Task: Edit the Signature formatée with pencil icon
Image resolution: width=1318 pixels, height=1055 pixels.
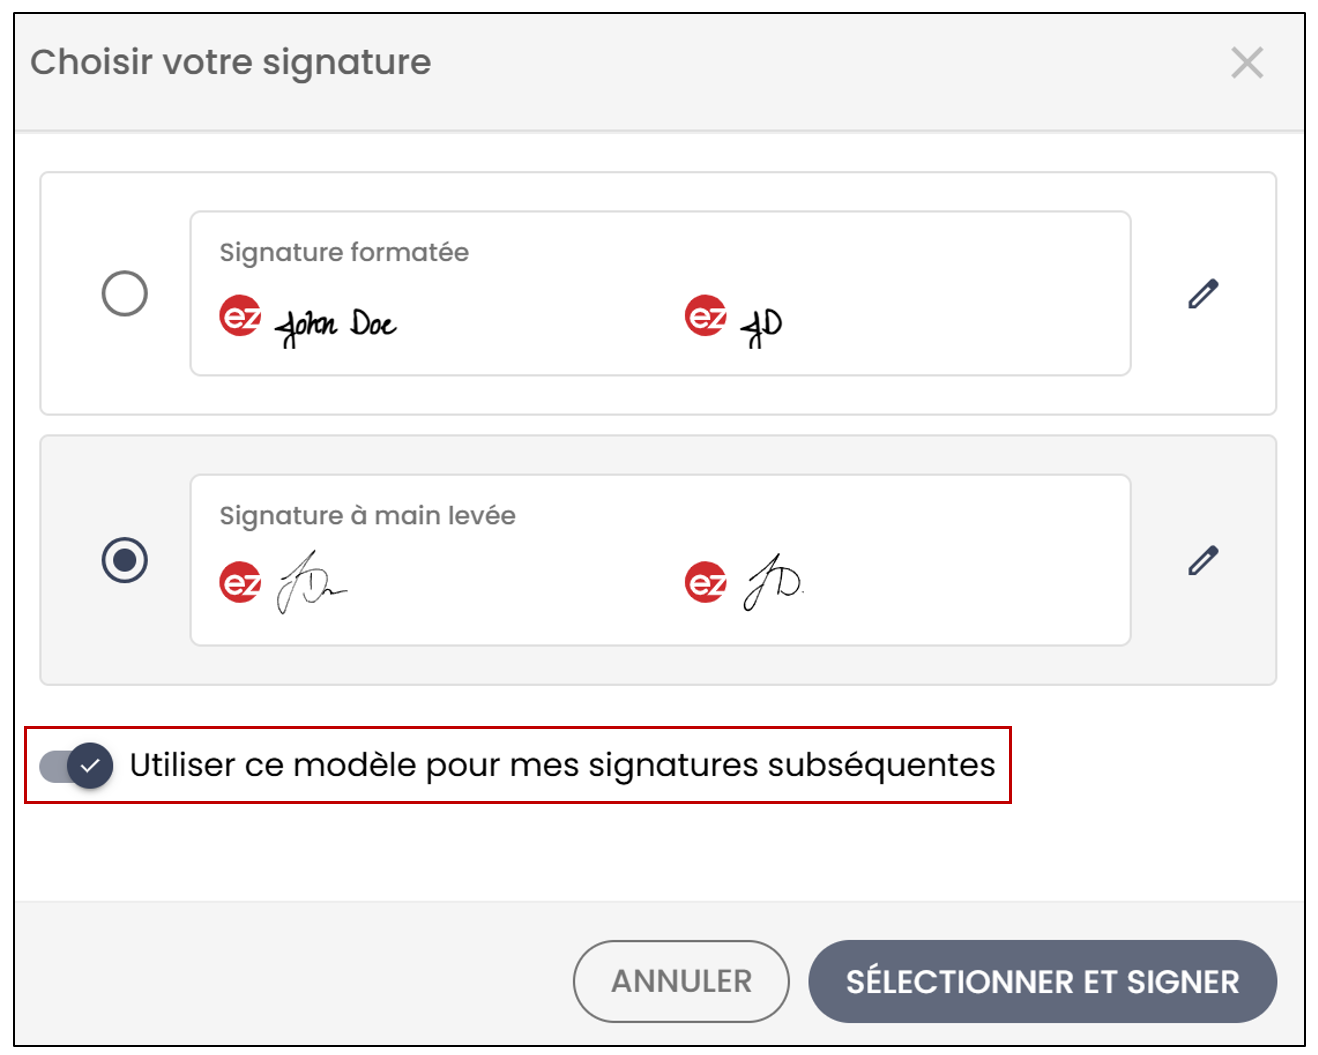Action: click(x=1203, y=294)
